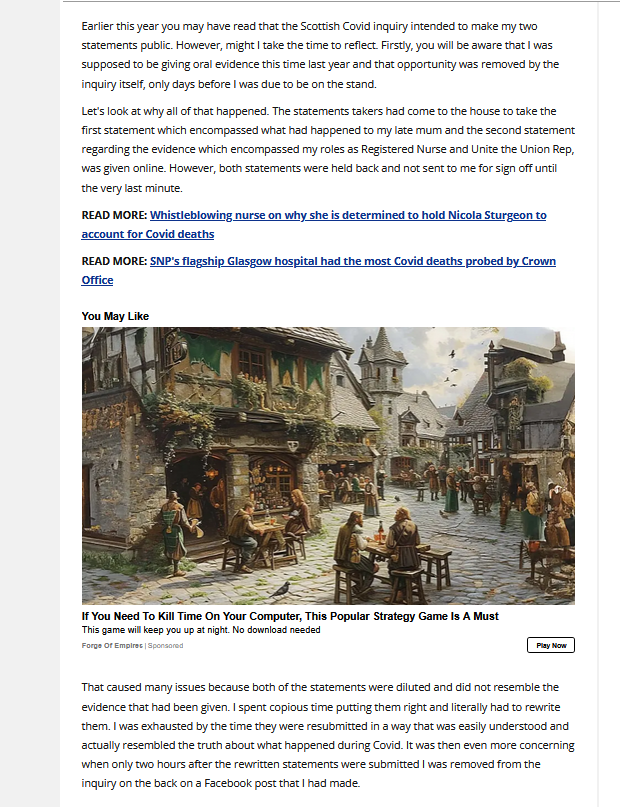This screenshot has width=620, height=807.
Task: Click the Play Now button
Action: [551, 645]
